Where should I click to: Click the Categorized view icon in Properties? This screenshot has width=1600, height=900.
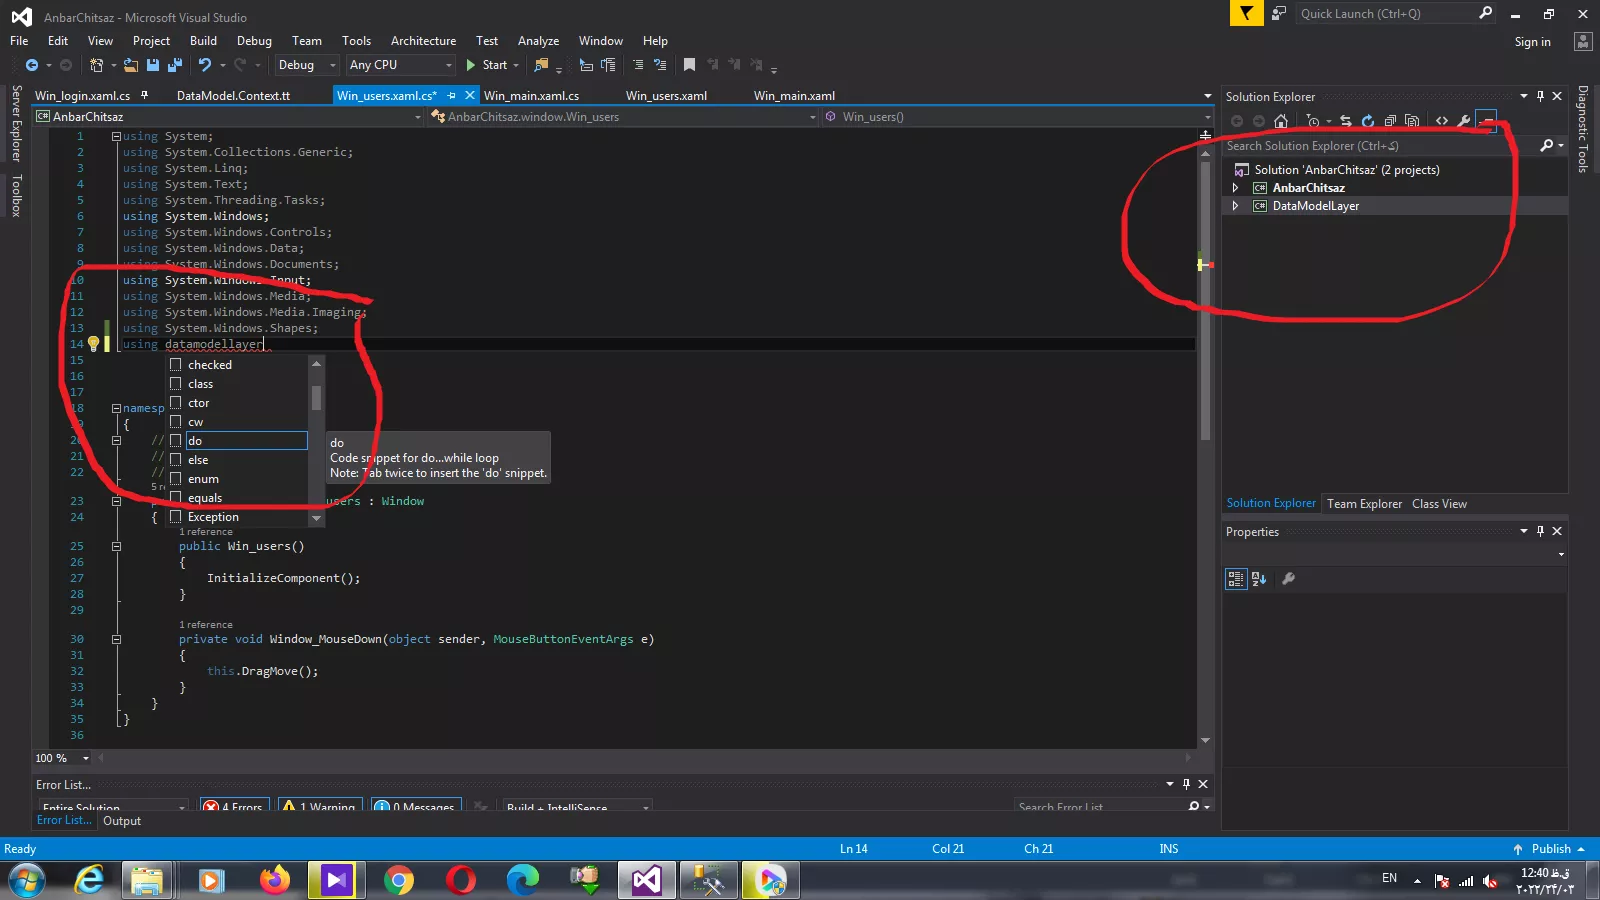coord(1236,579)
